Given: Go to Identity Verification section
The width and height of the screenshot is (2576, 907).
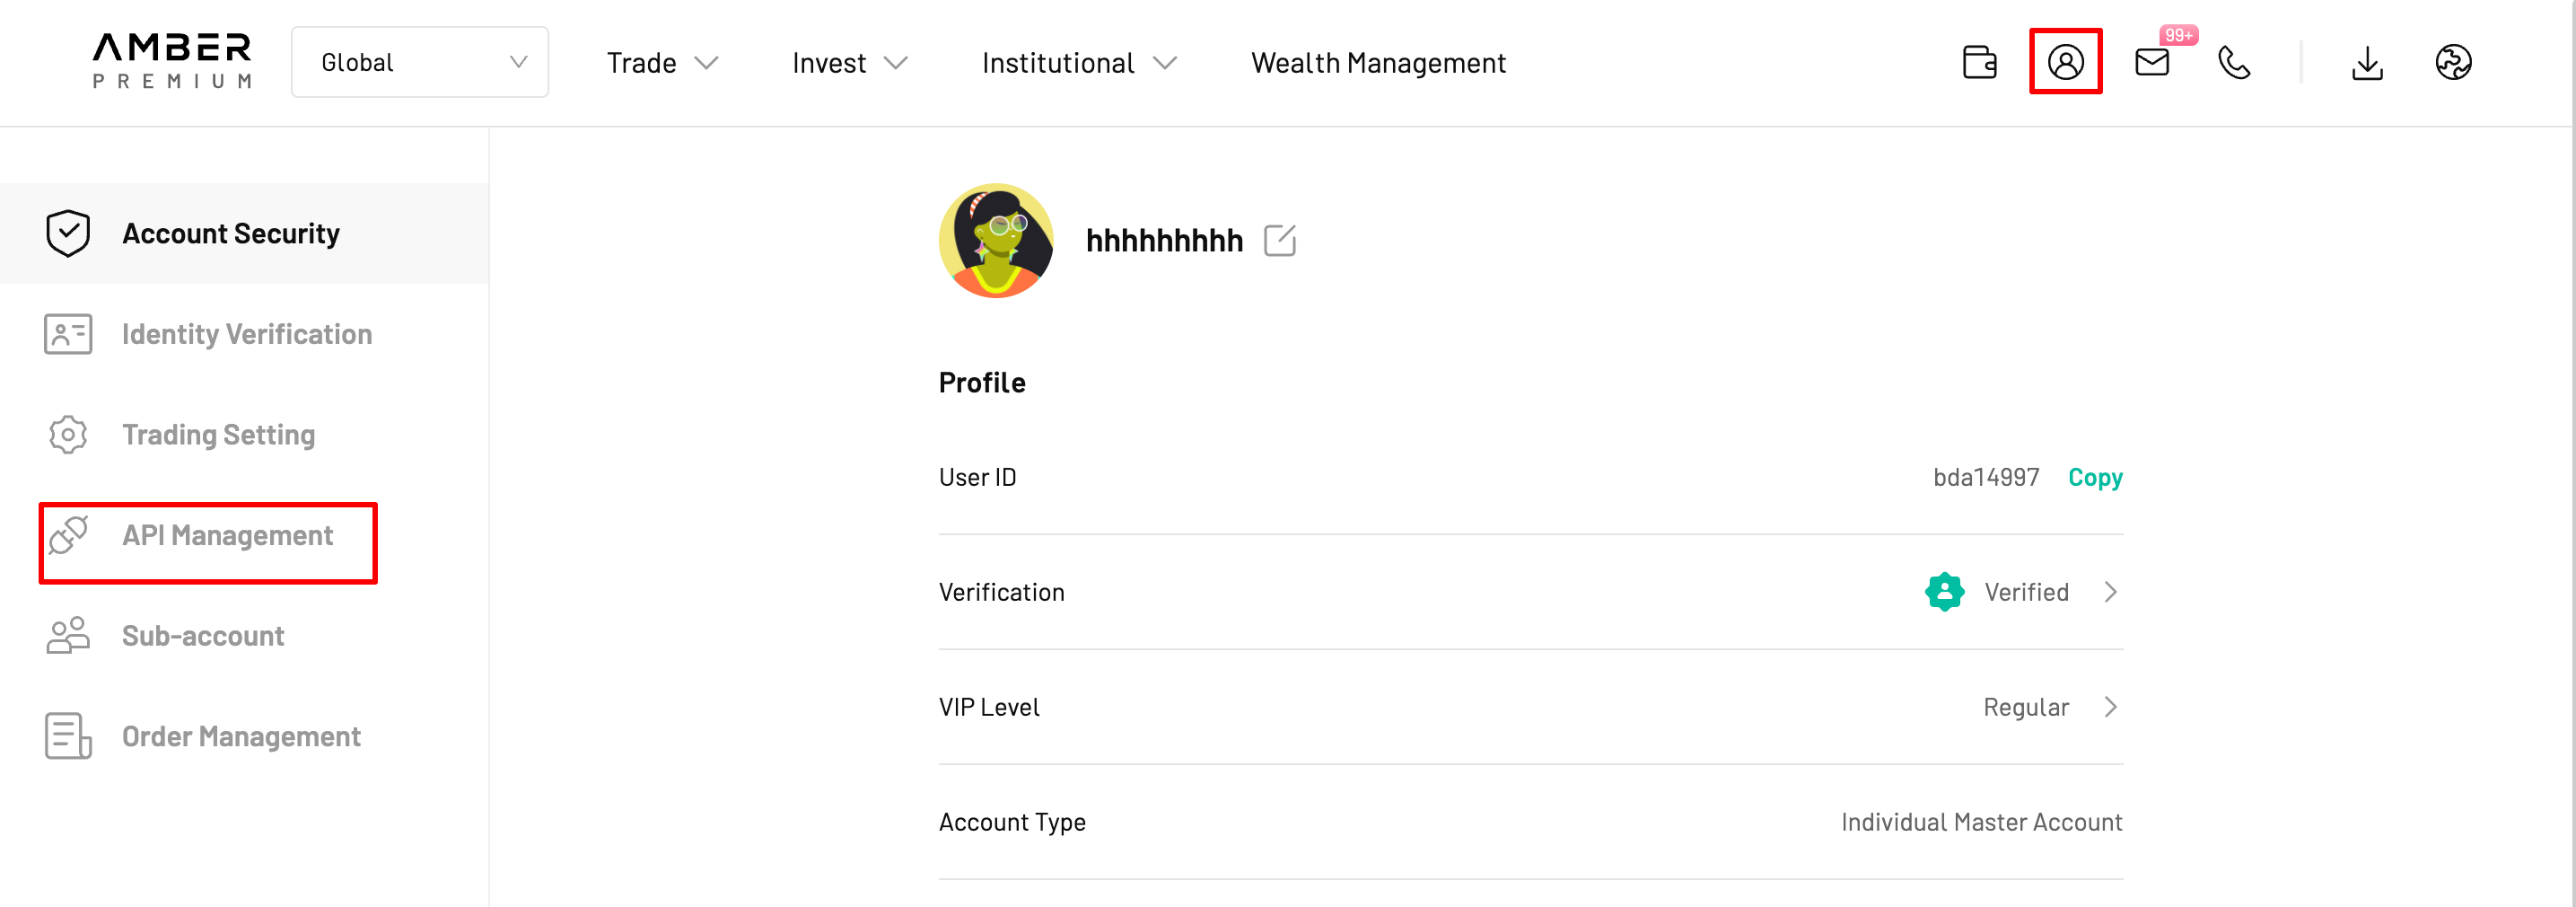Looking at the screenshot, I should click(245, 334).
